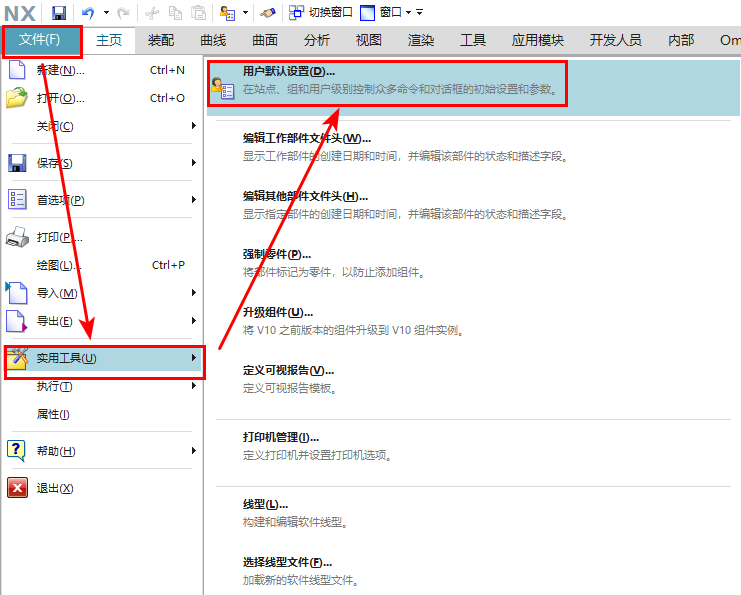Click the printer icon
741x595 pixels.
tap(17, 237)
